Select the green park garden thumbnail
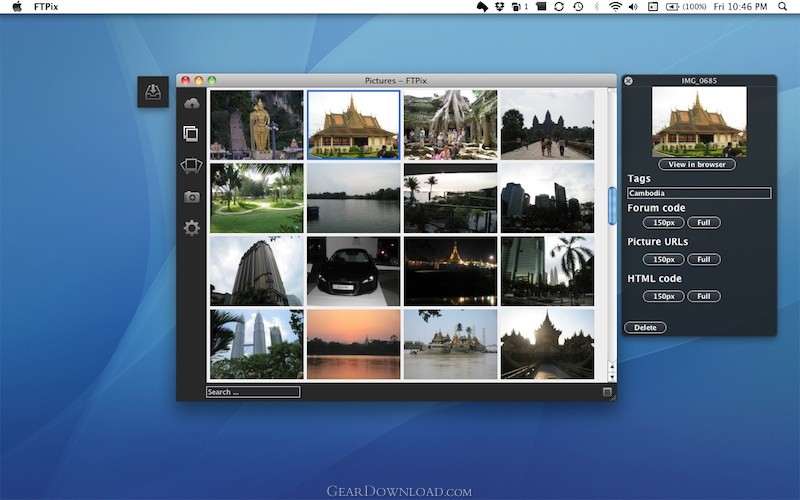 click(257, 198)
